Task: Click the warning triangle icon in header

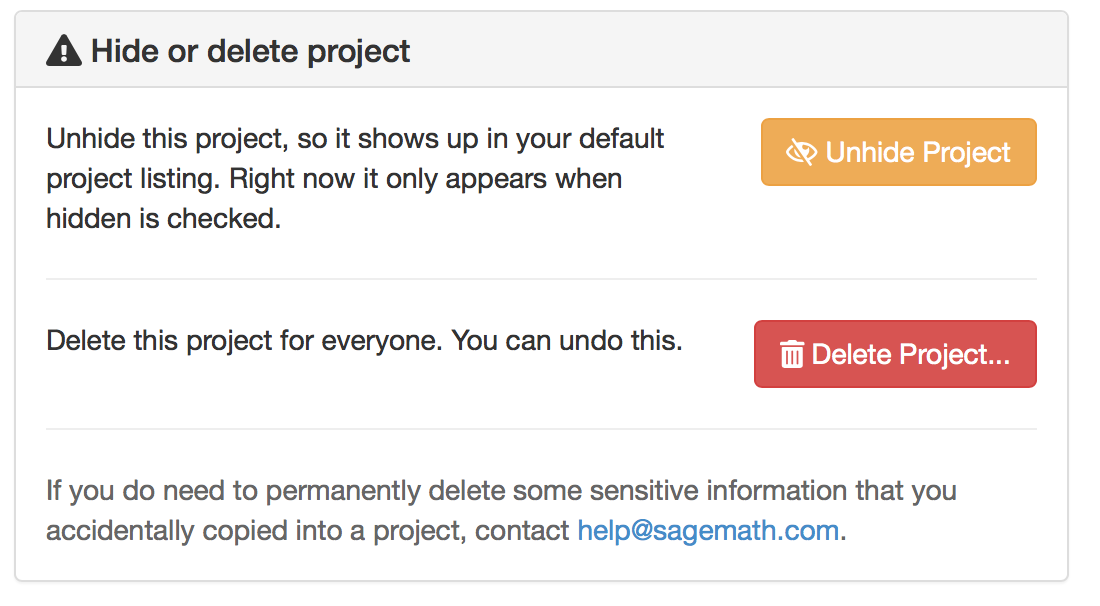Action: click(64, 50)
